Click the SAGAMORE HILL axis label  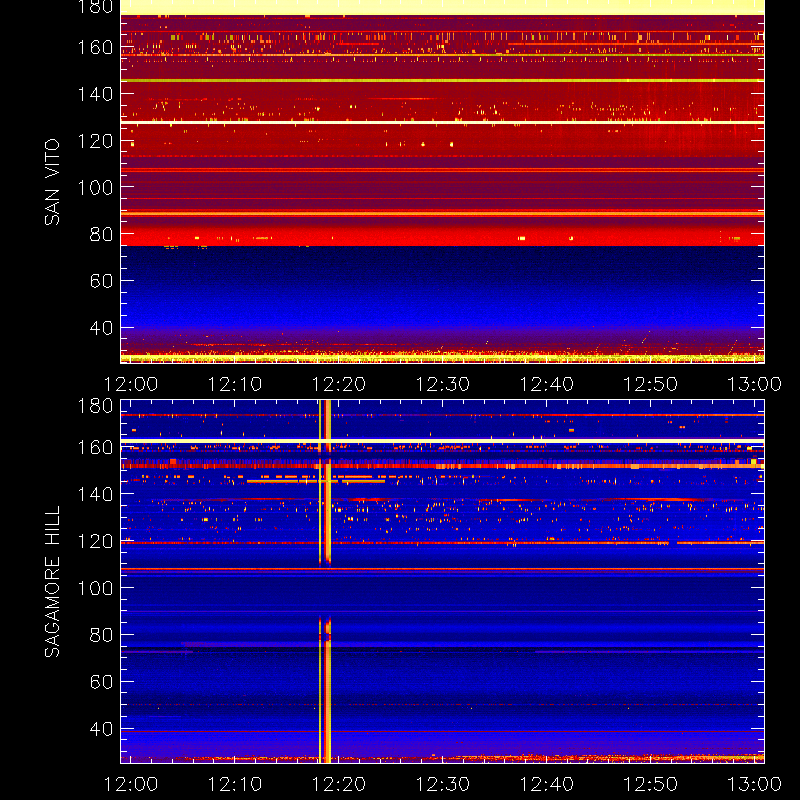(x=53, y=582)
